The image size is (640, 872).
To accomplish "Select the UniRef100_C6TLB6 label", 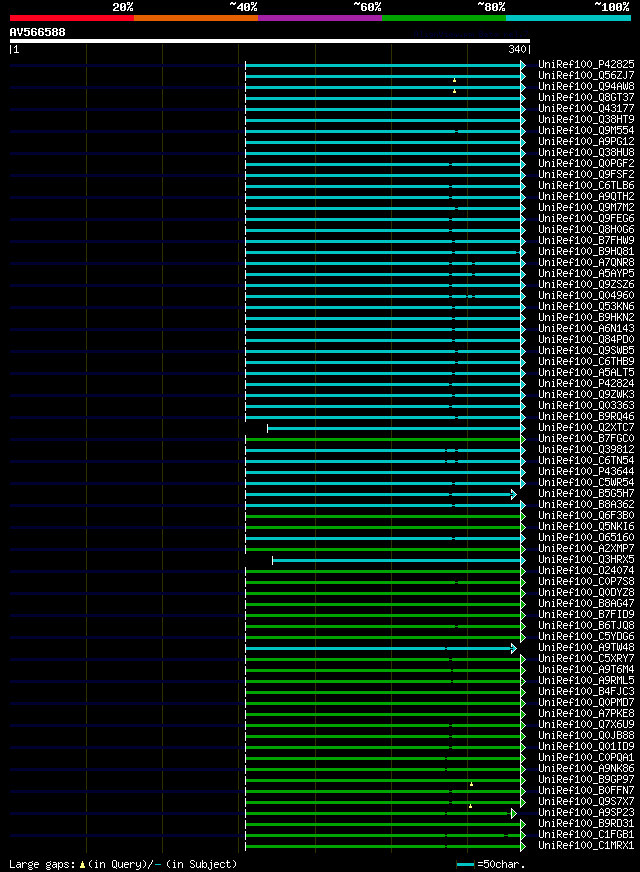I will click(x=586, y=186).
